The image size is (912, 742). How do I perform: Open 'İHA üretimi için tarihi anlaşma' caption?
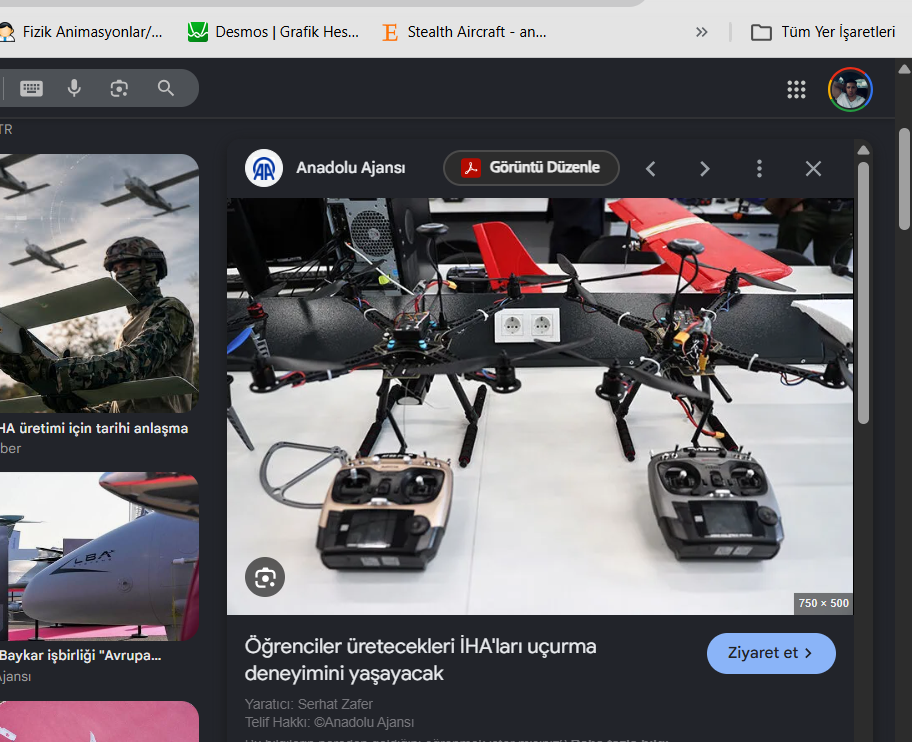point(94,429)
